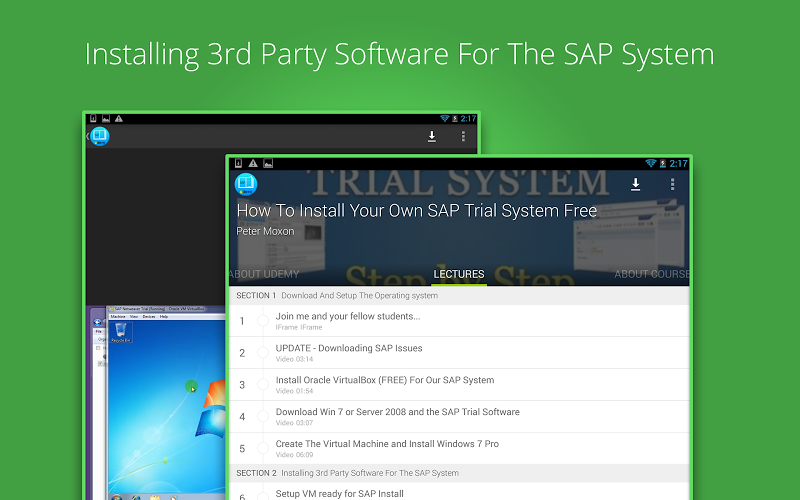The width and height of the screenshot is (800, 500).
Task: Open lecture 'Join me and your fellow students...'
Action: 459,321
